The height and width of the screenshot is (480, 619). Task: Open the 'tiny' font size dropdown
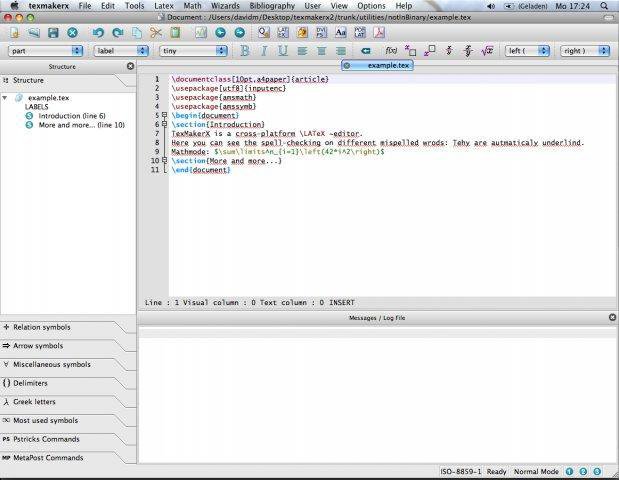(x=190, y=50)
